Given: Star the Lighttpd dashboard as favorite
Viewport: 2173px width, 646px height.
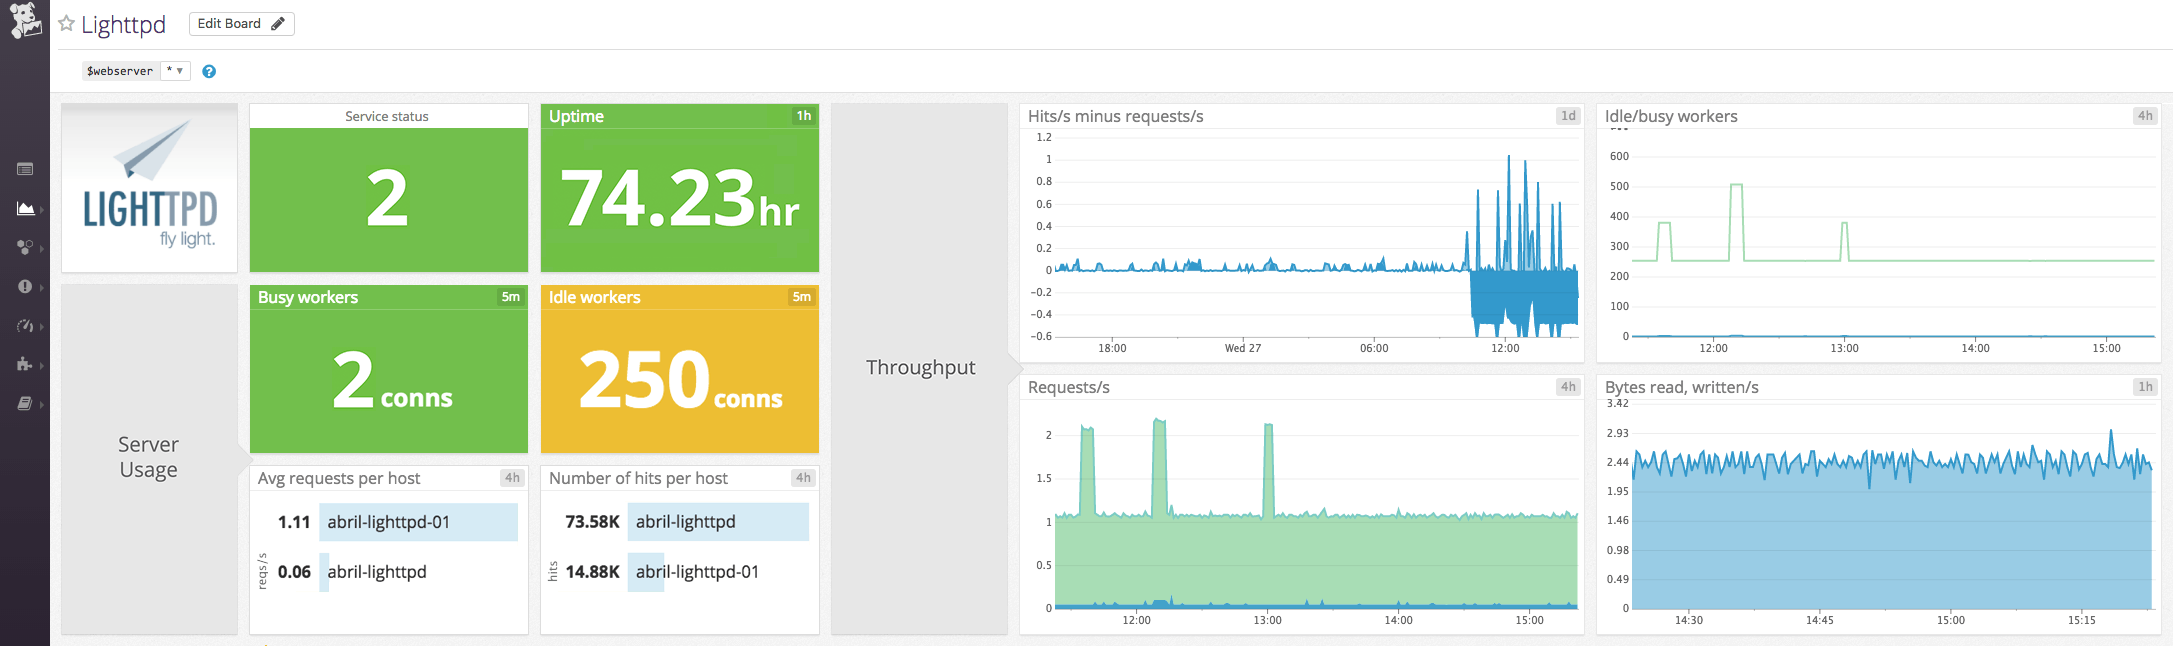Looking at the screenshot, I should pos(66,24).
